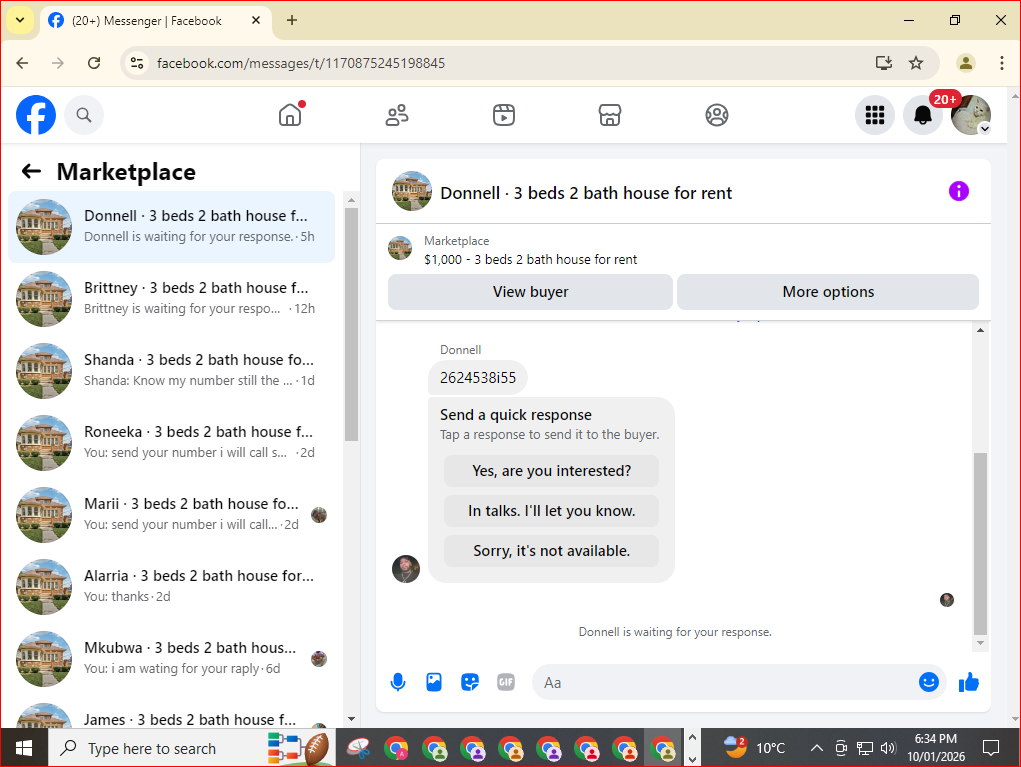The image size is (1021, 767).
Task: Open the Chrome profile icon
Action: point(966,63)
